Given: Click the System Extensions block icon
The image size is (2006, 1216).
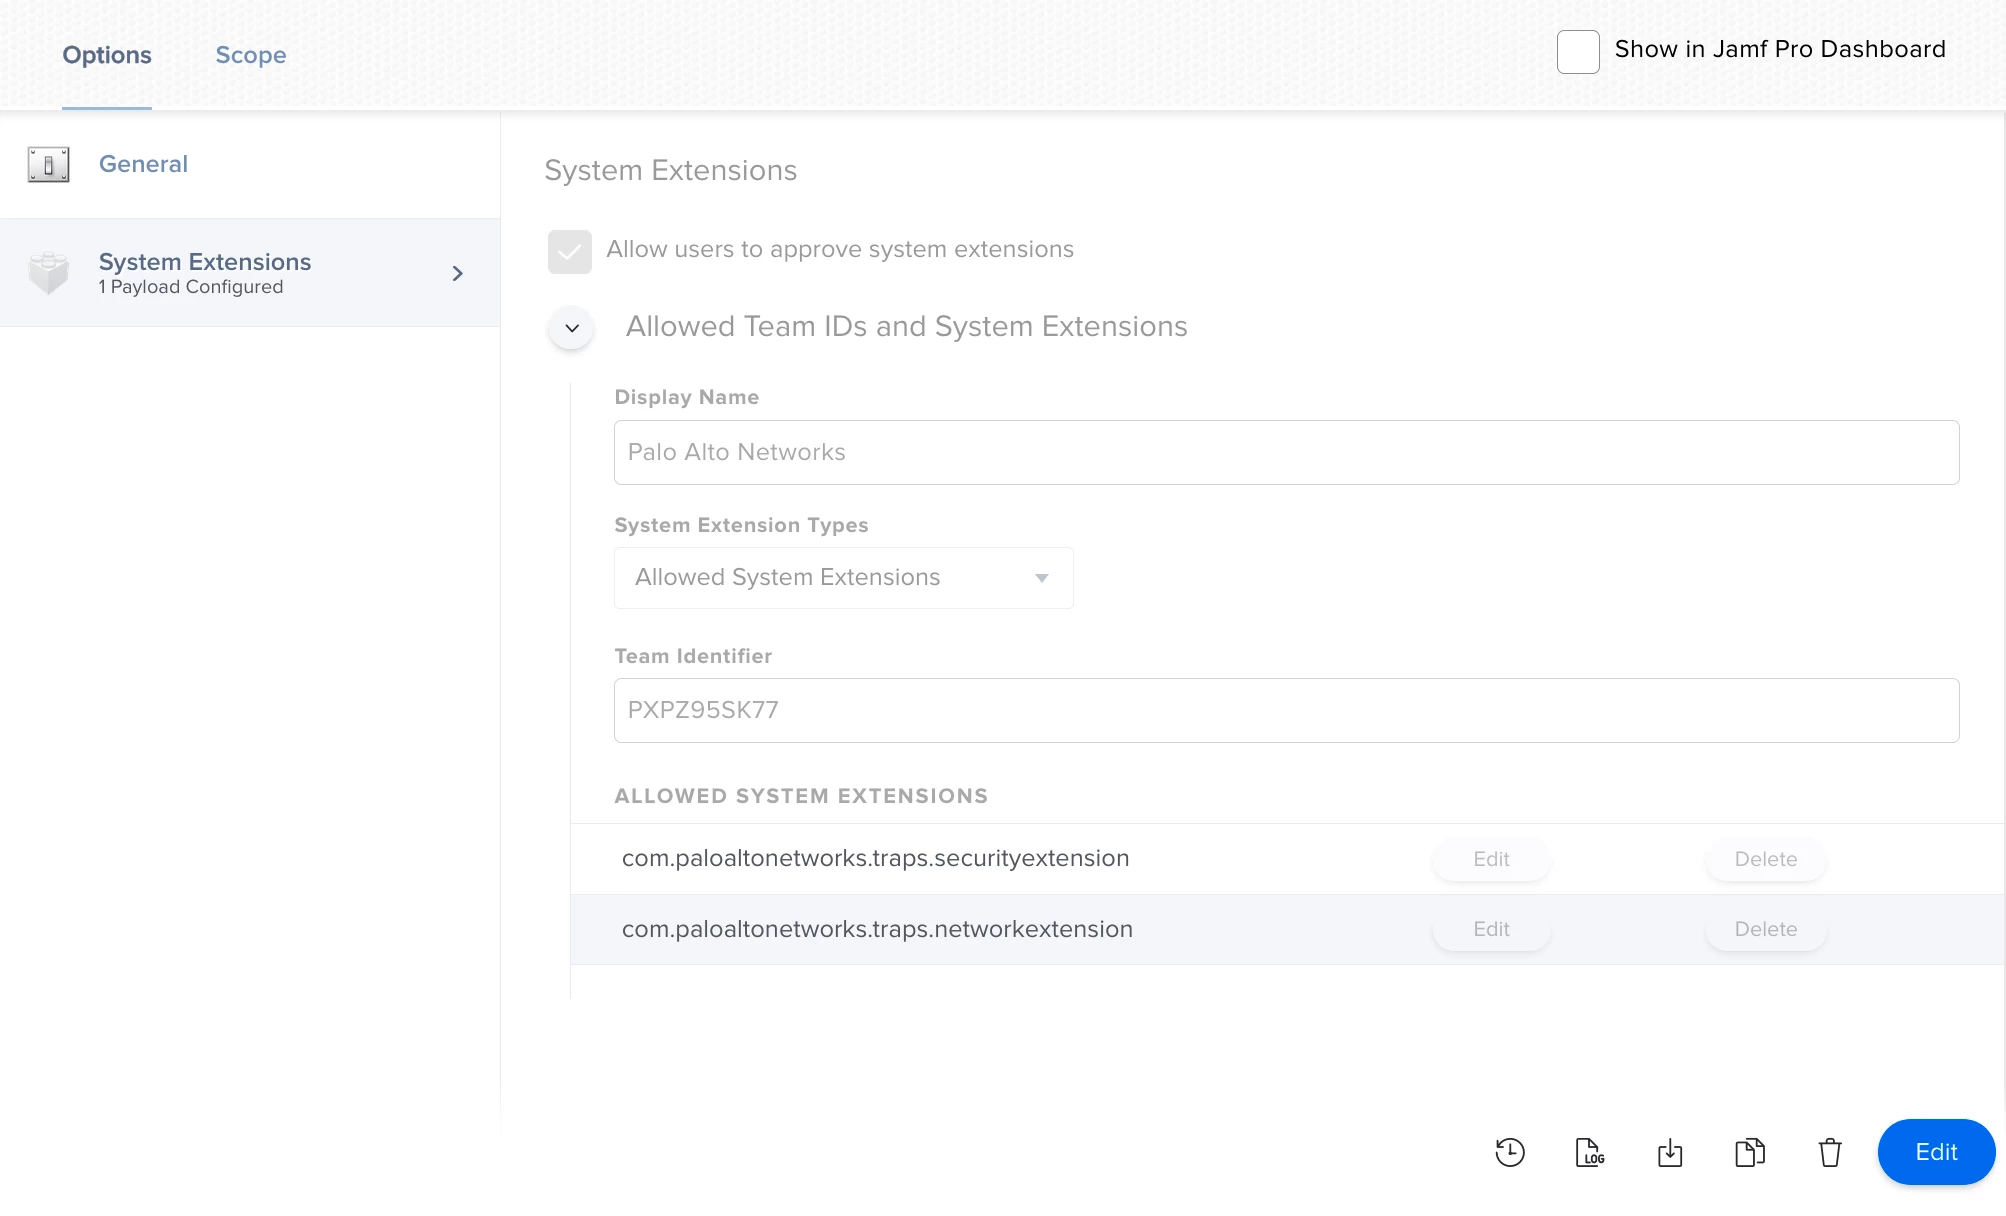Looking at the screenshot, I should click(x=48, y=273).
